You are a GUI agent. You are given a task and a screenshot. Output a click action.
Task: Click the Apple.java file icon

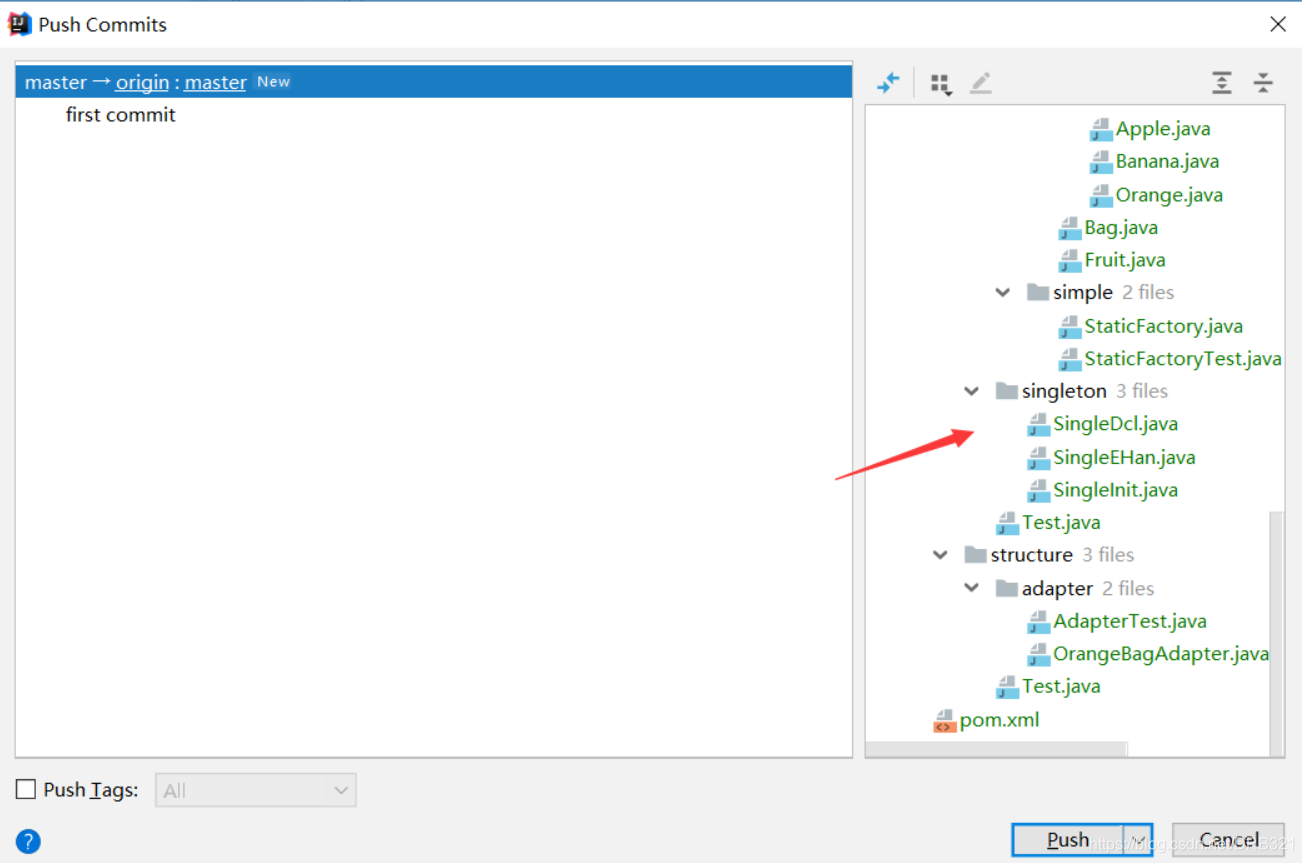click(x=1101, y=129)
